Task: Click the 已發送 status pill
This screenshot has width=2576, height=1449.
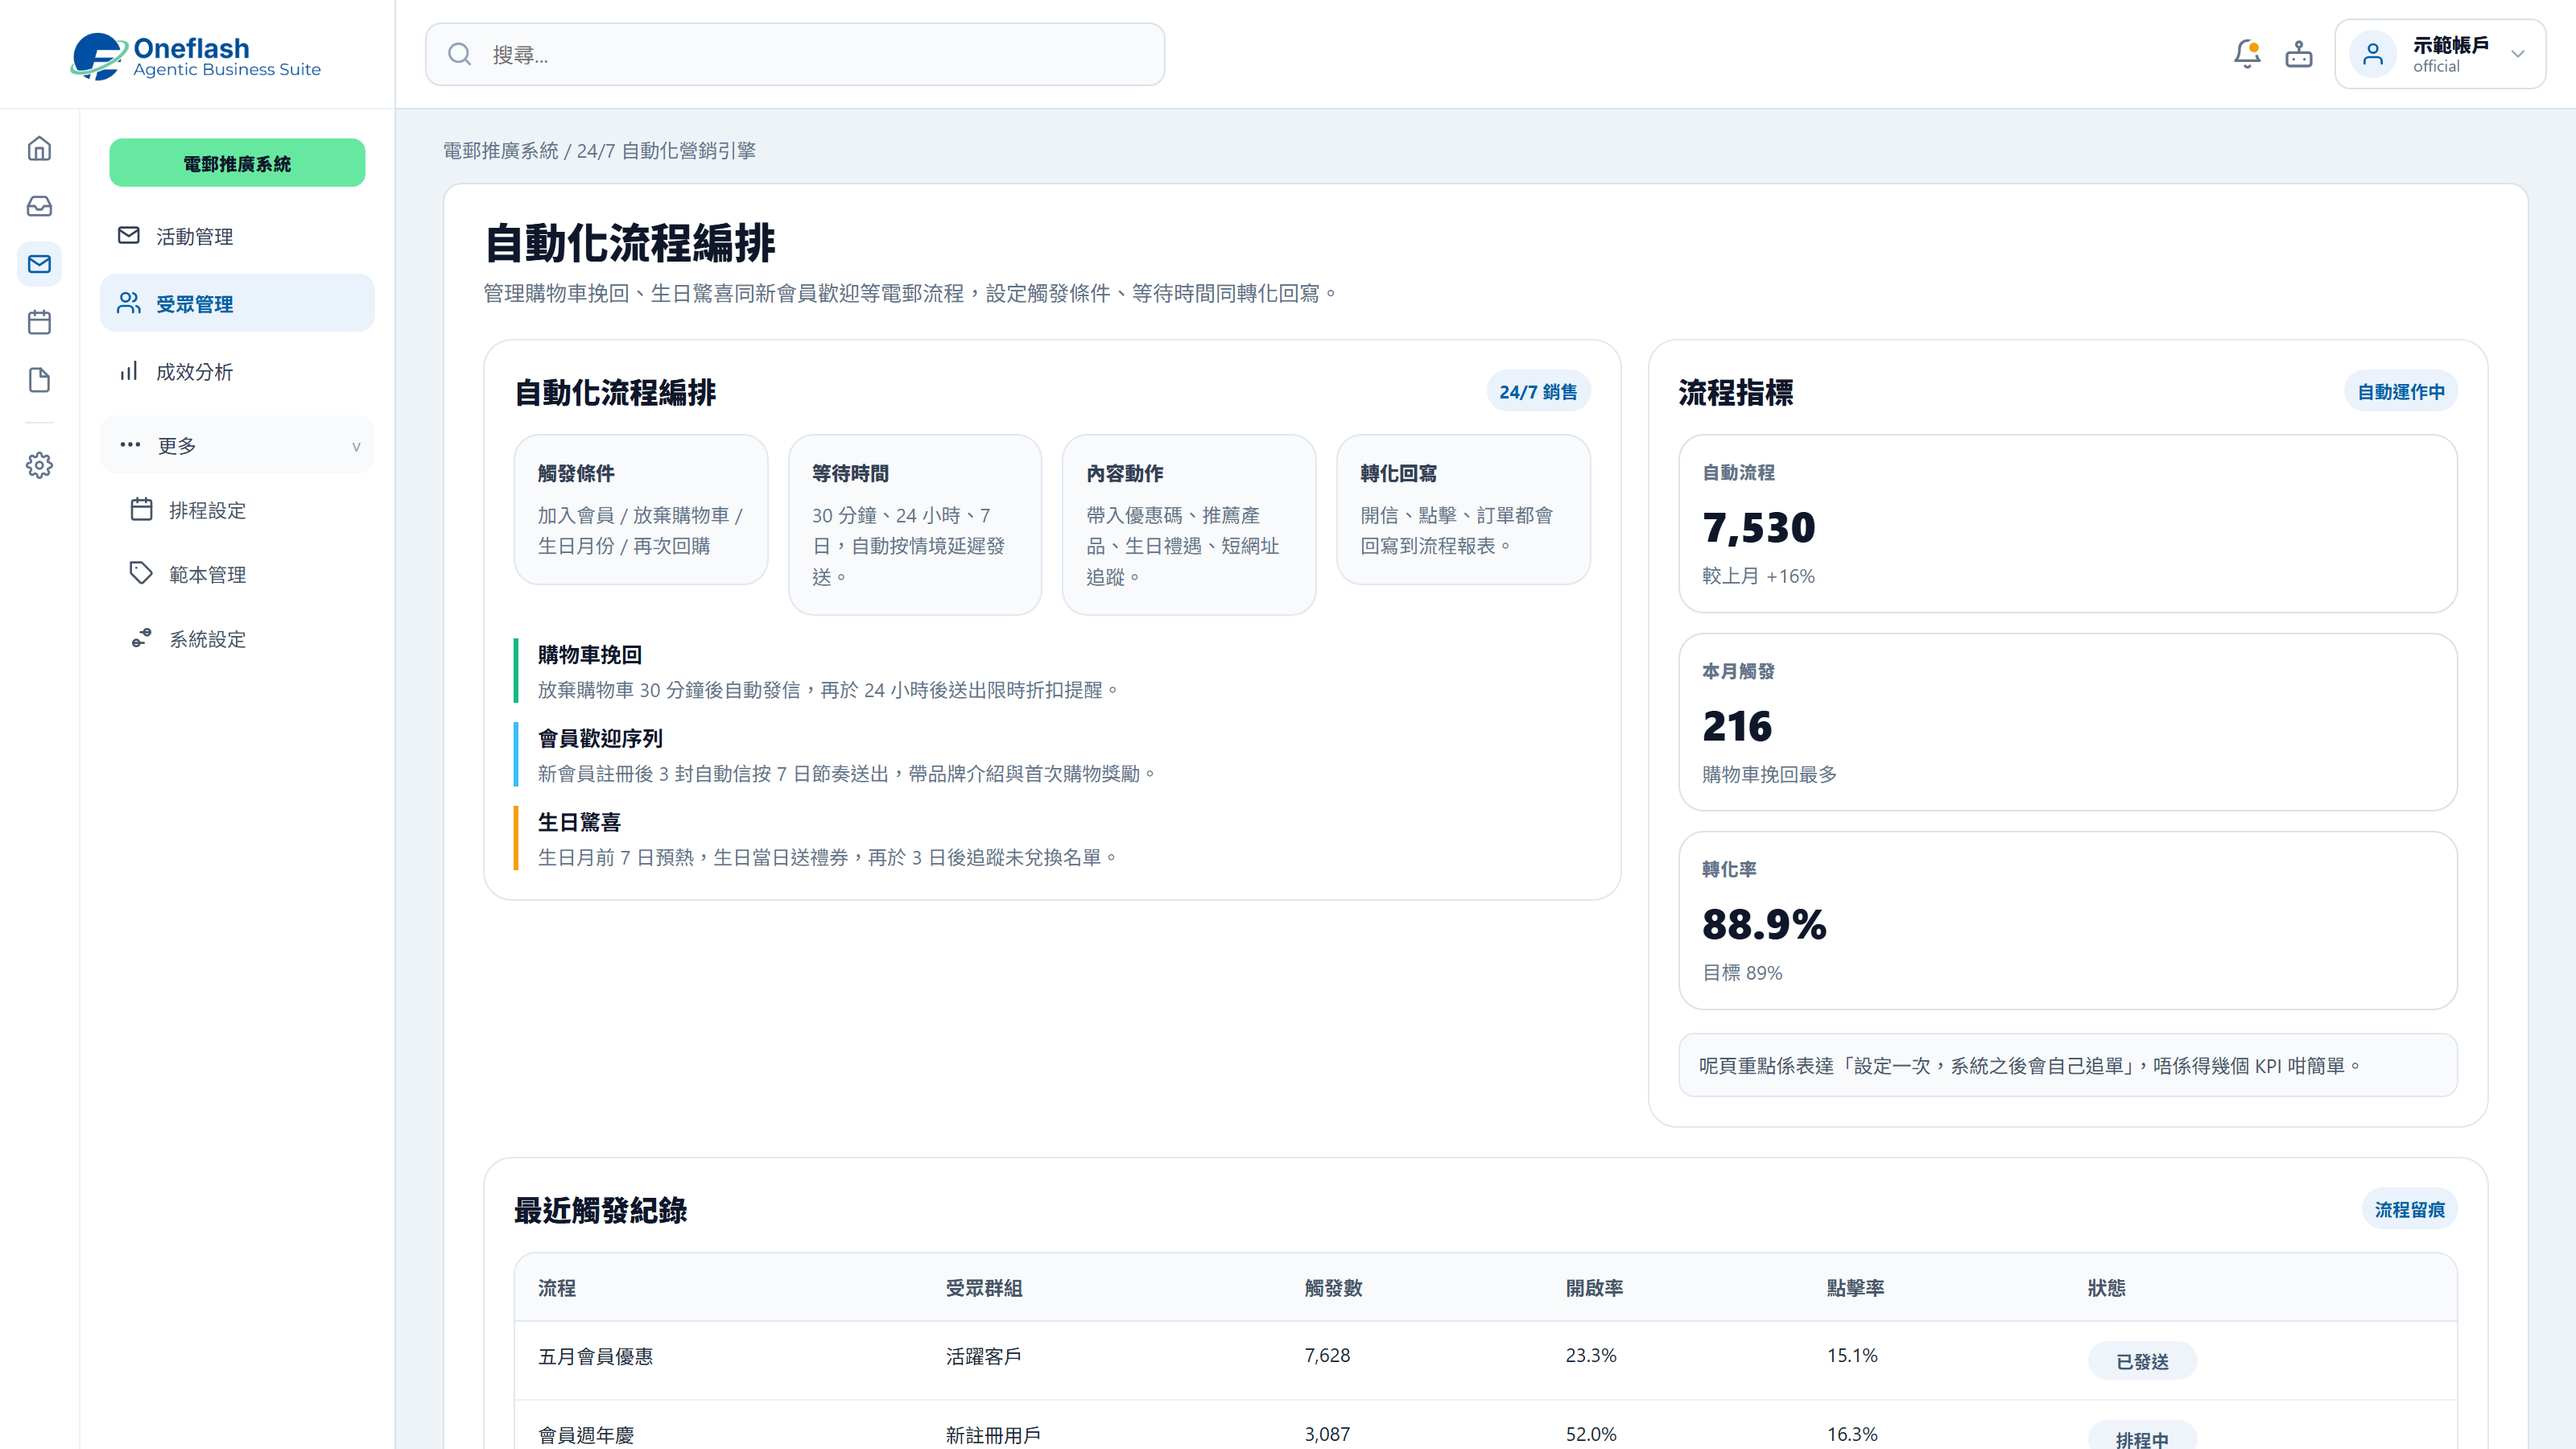Action: click(2142, 1362)
